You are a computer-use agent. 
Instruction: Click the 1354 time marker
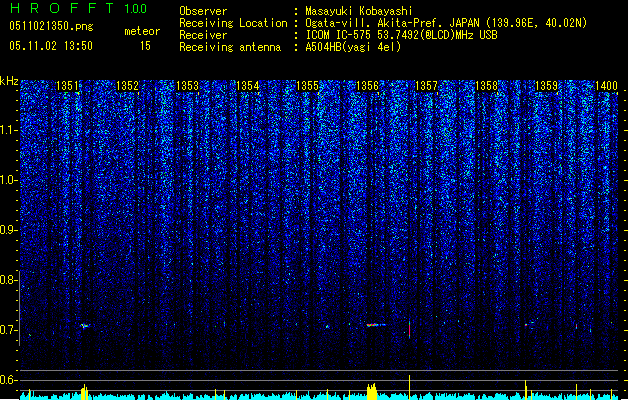point(248,86)
